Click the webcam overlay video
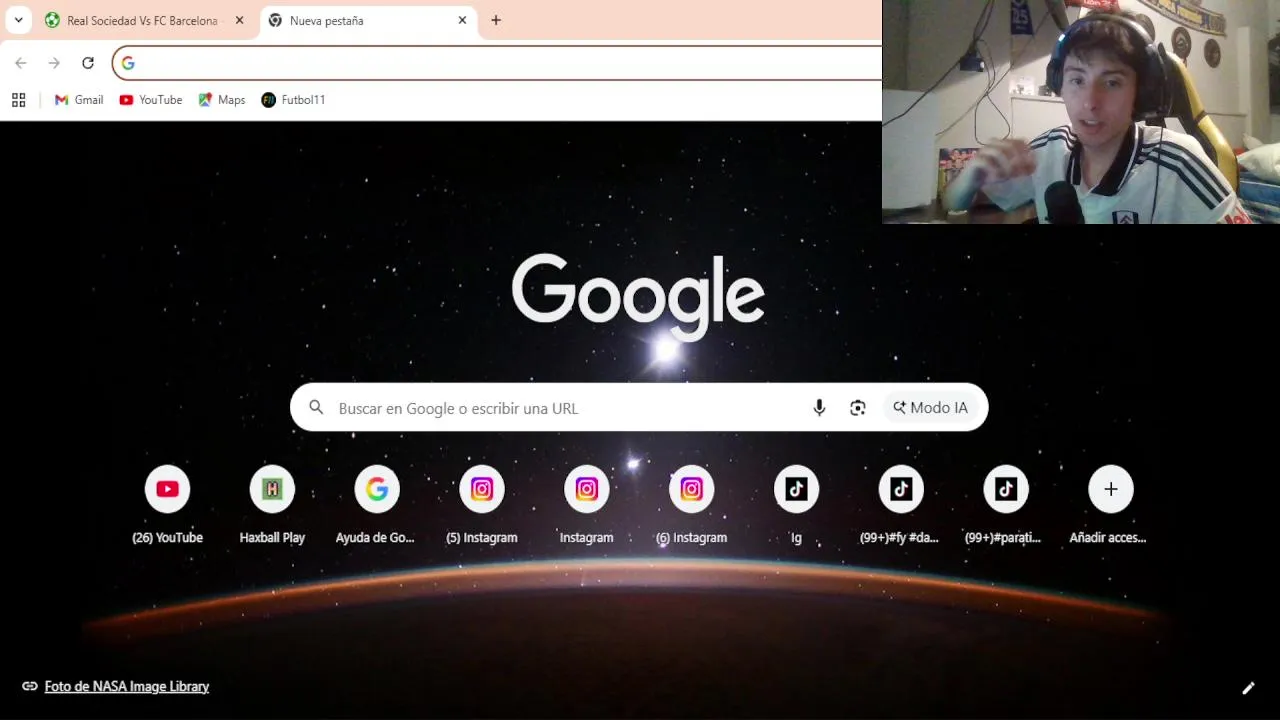 [x=1081, y=112]
